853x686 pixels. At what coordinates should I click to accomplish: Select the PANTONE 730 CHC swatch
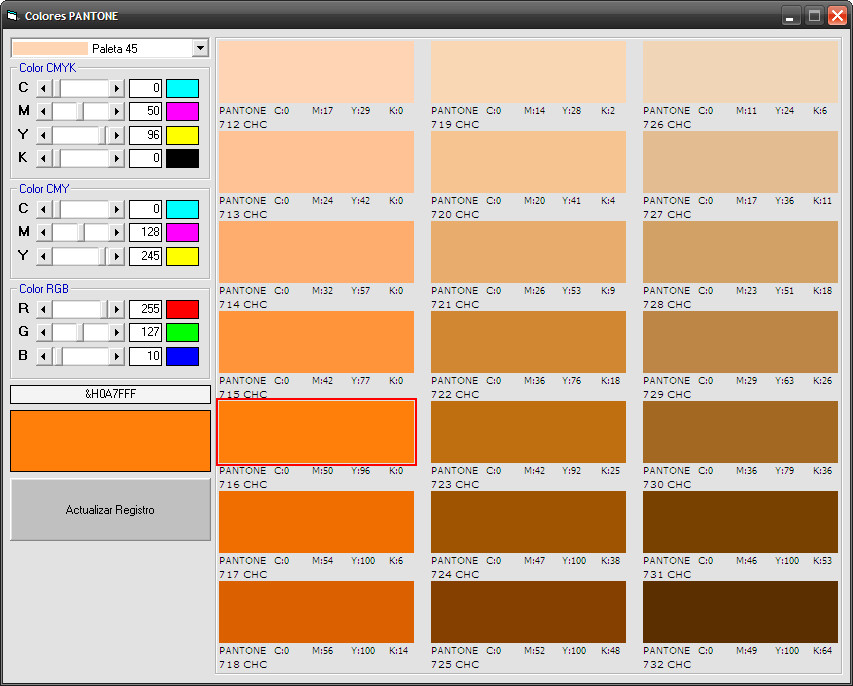(740, 432)
